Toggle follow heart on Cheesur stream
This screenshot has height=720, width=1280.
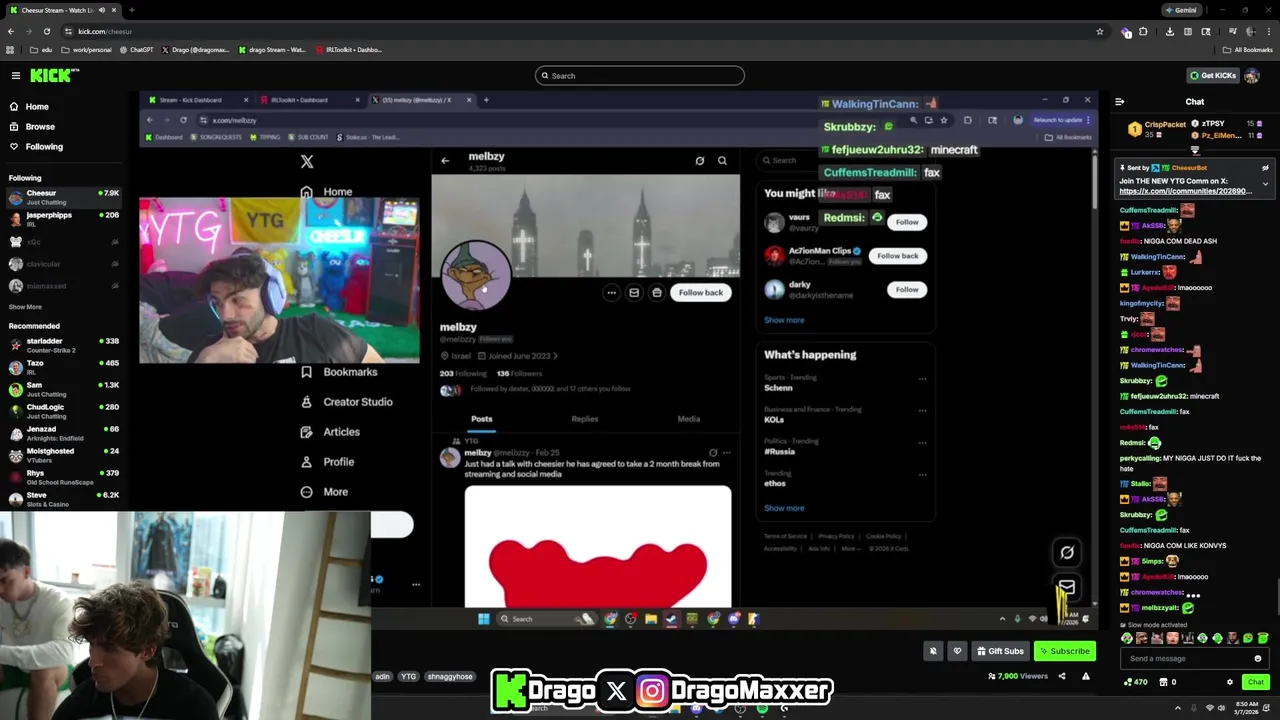click(x=957, y=651)
